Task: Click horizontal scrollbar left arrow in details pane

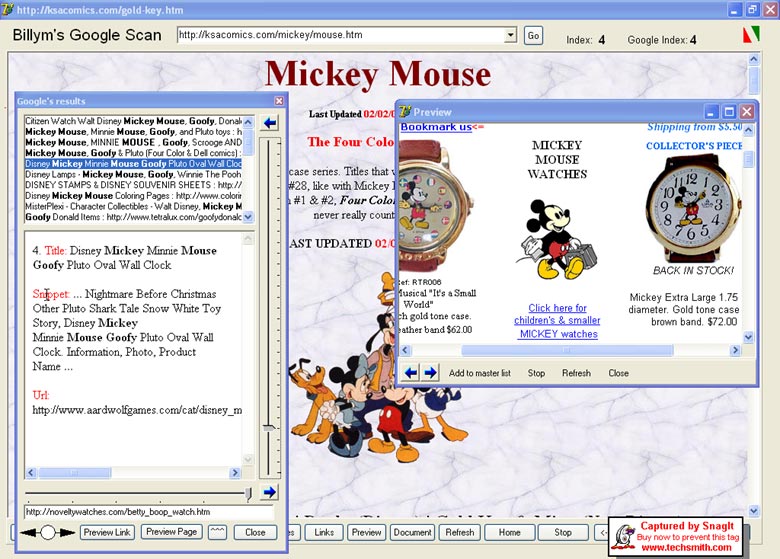Action: click(31, 472)
